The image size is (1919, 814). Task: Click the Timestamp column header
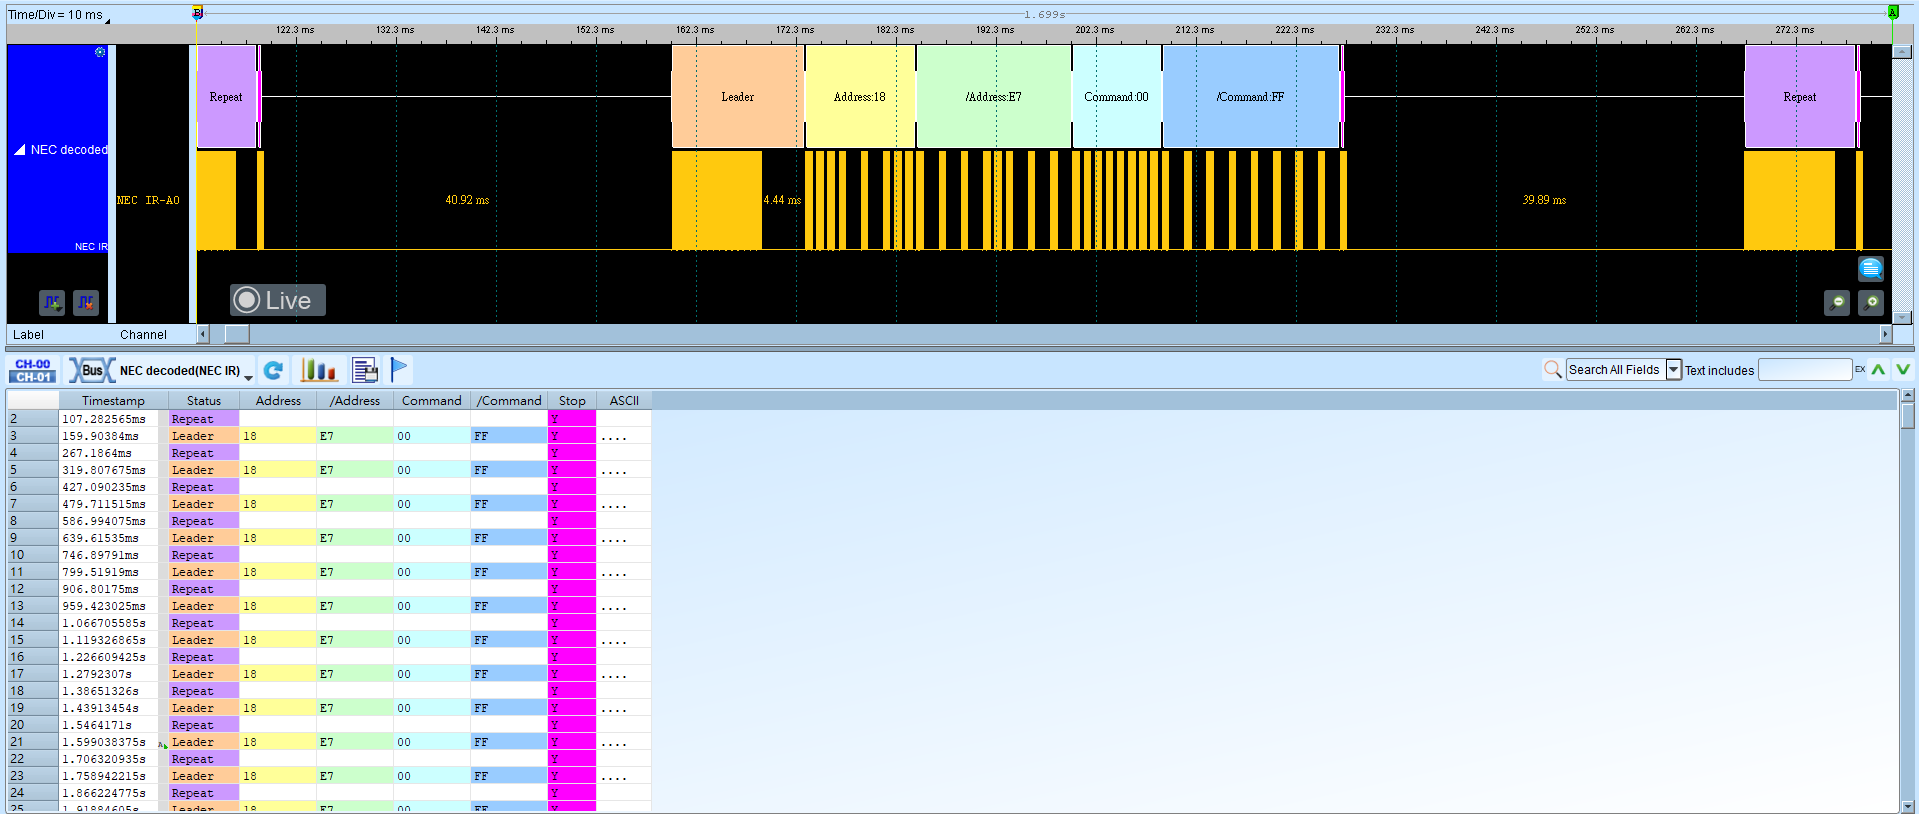[x=113, y=400]
